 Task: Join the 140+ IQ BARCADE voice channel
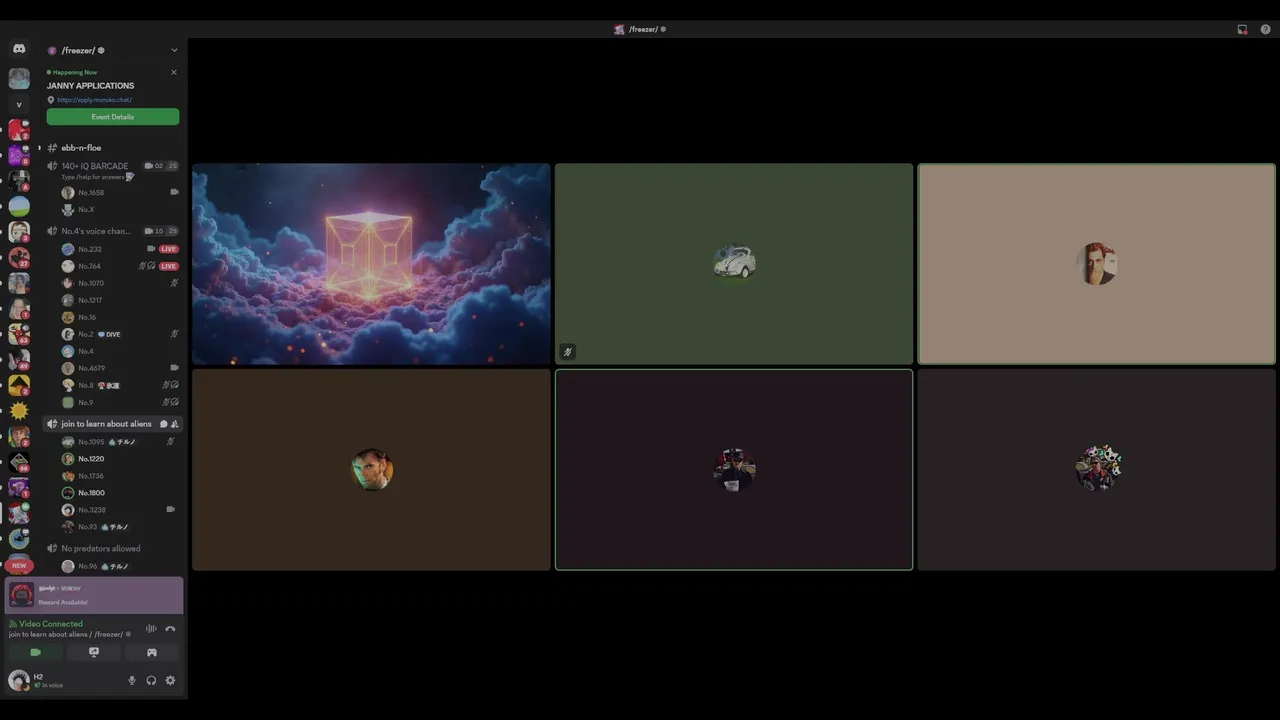pyautogui.click(x=95, y=166)
